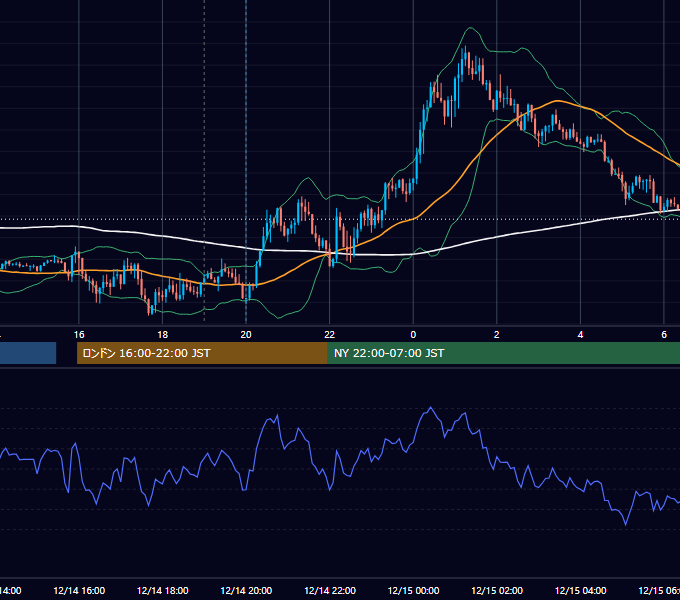
Task: Click the ロンドン 16:00-22:00 JST session bar
Action: pyautogui.click(x=202, y=353)
